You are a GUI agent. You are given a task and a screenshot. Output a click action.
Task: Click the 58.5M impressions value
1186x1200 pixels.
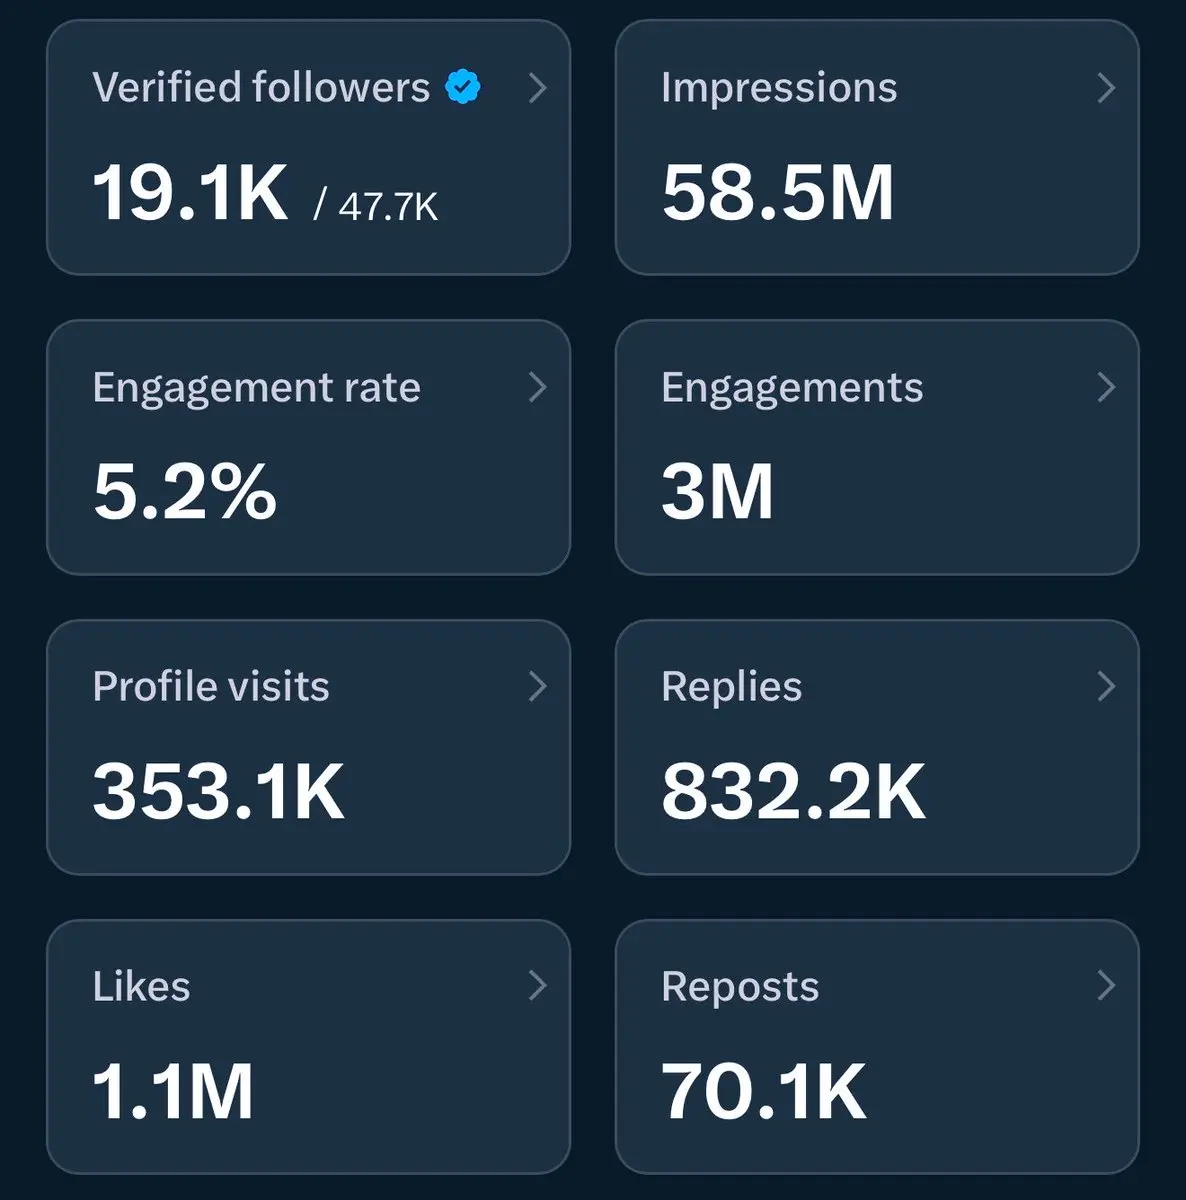777,193
